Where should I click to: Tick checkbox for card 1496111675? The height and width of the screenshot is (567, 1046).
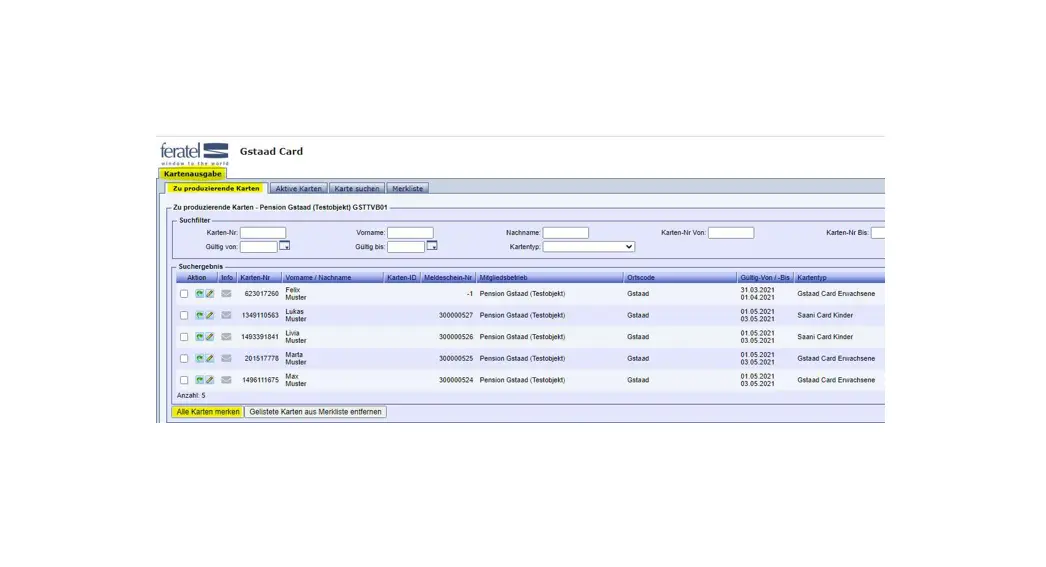(x=184, y=380)
